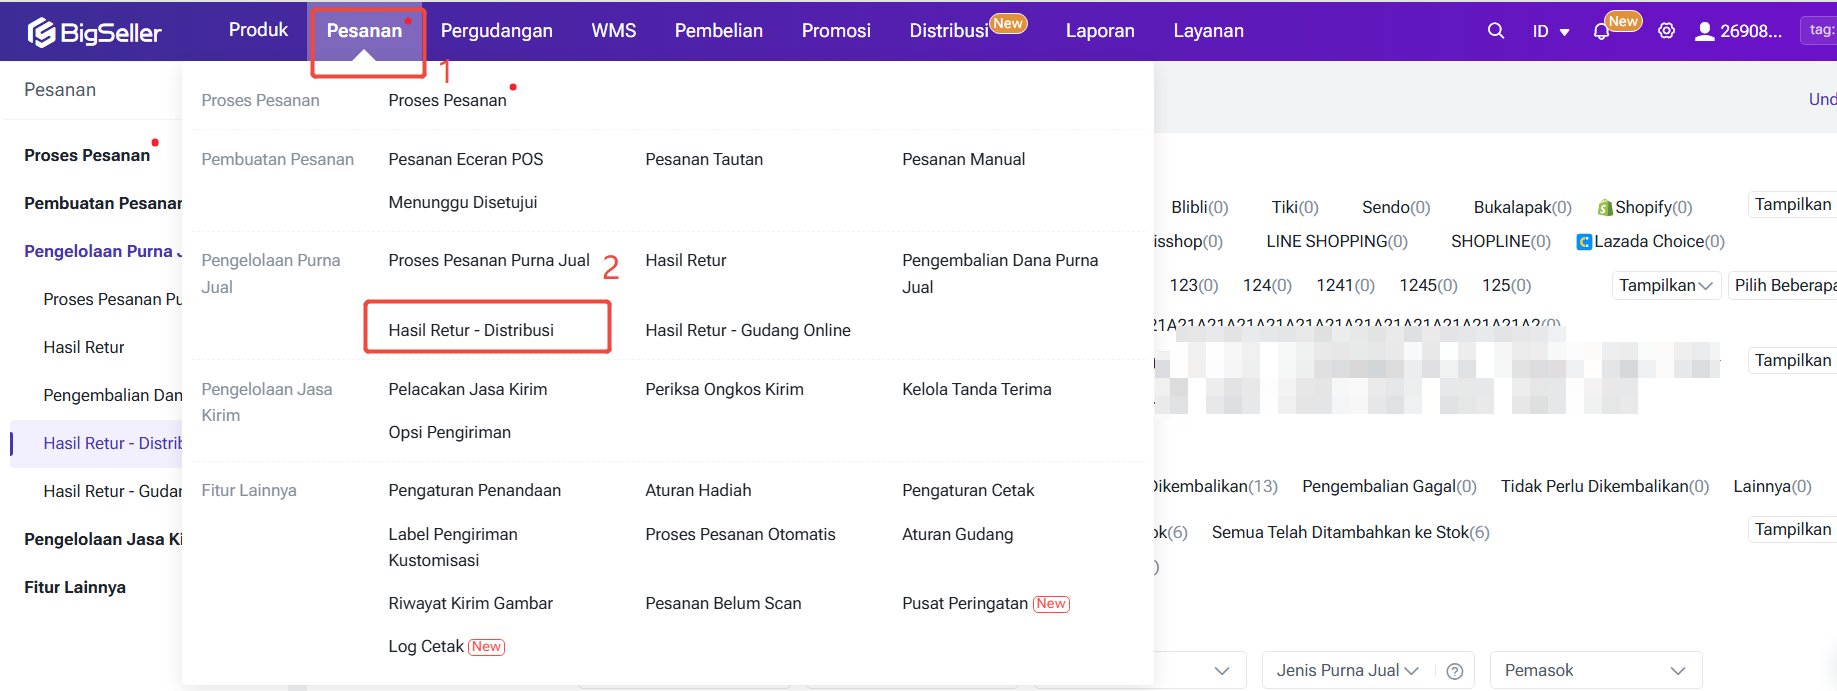Image resolution: width=1837 pixels, height=691 pixels.
Task: Open Pesanan Eceran POS
Action: [466, 159]
